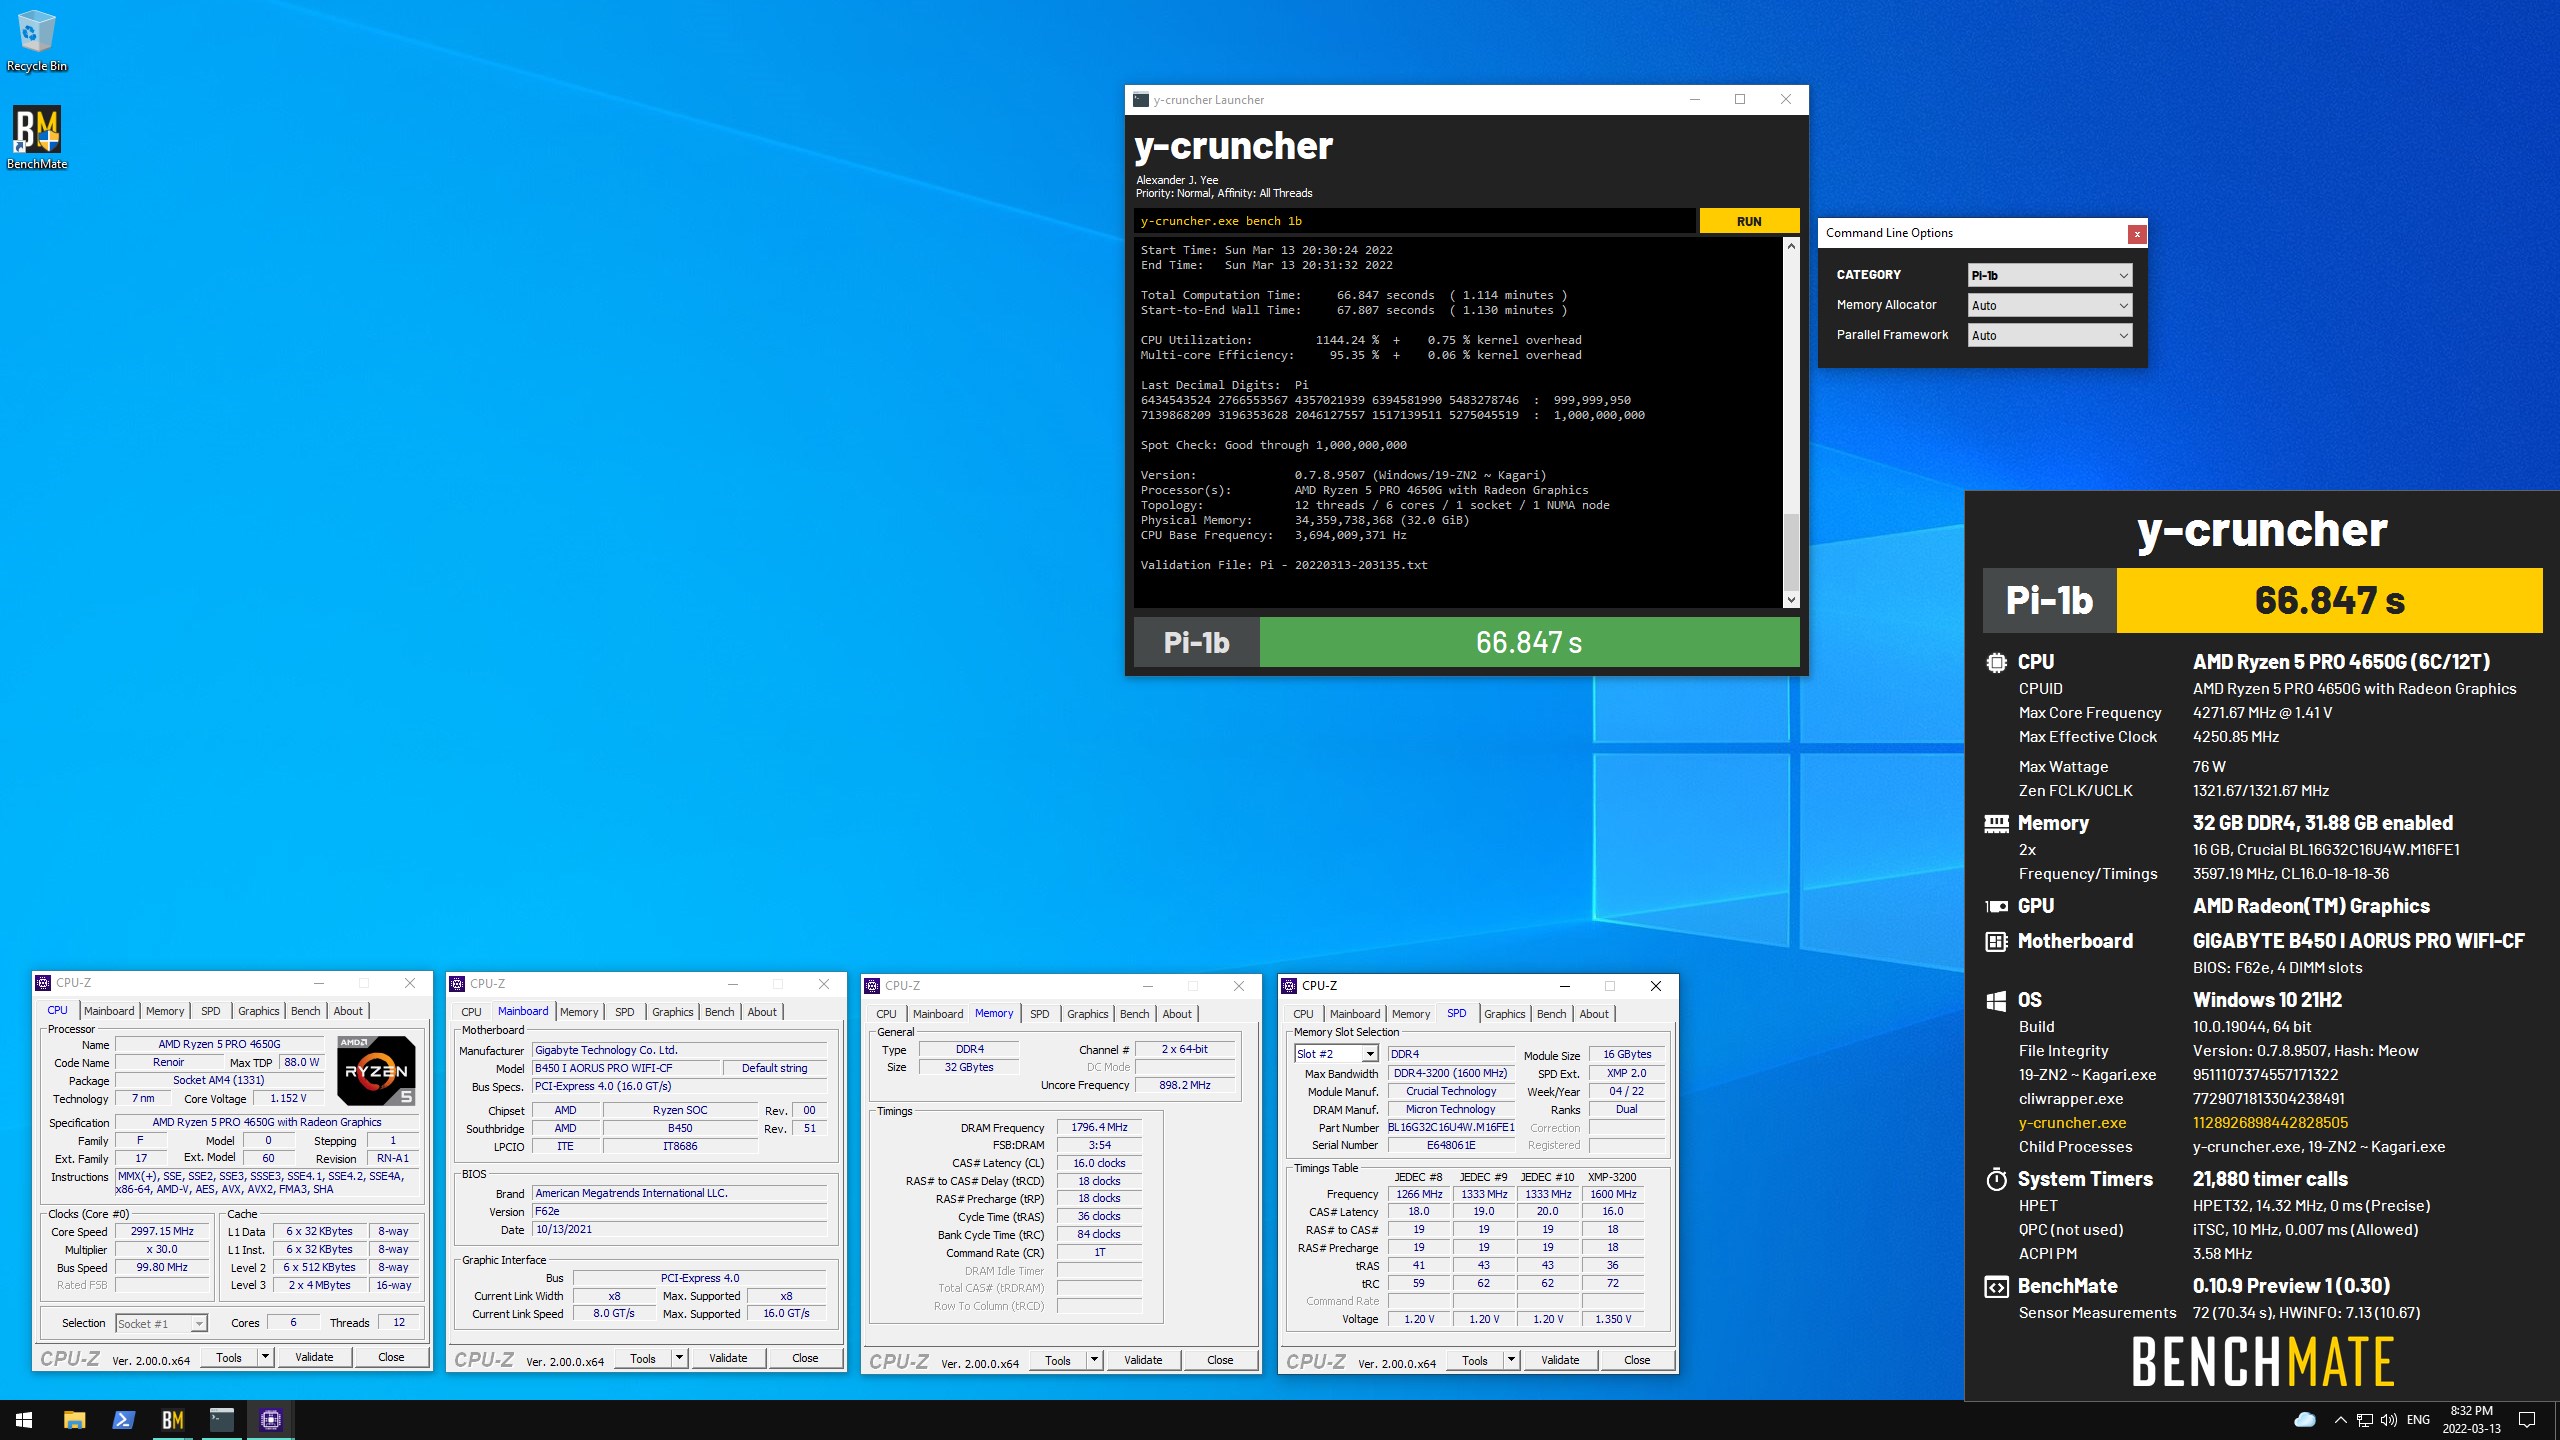This screenshot has height=1440, width=2560.
Task: Click the y-cruncher Launcher title bar icon
Action: 1141,99
